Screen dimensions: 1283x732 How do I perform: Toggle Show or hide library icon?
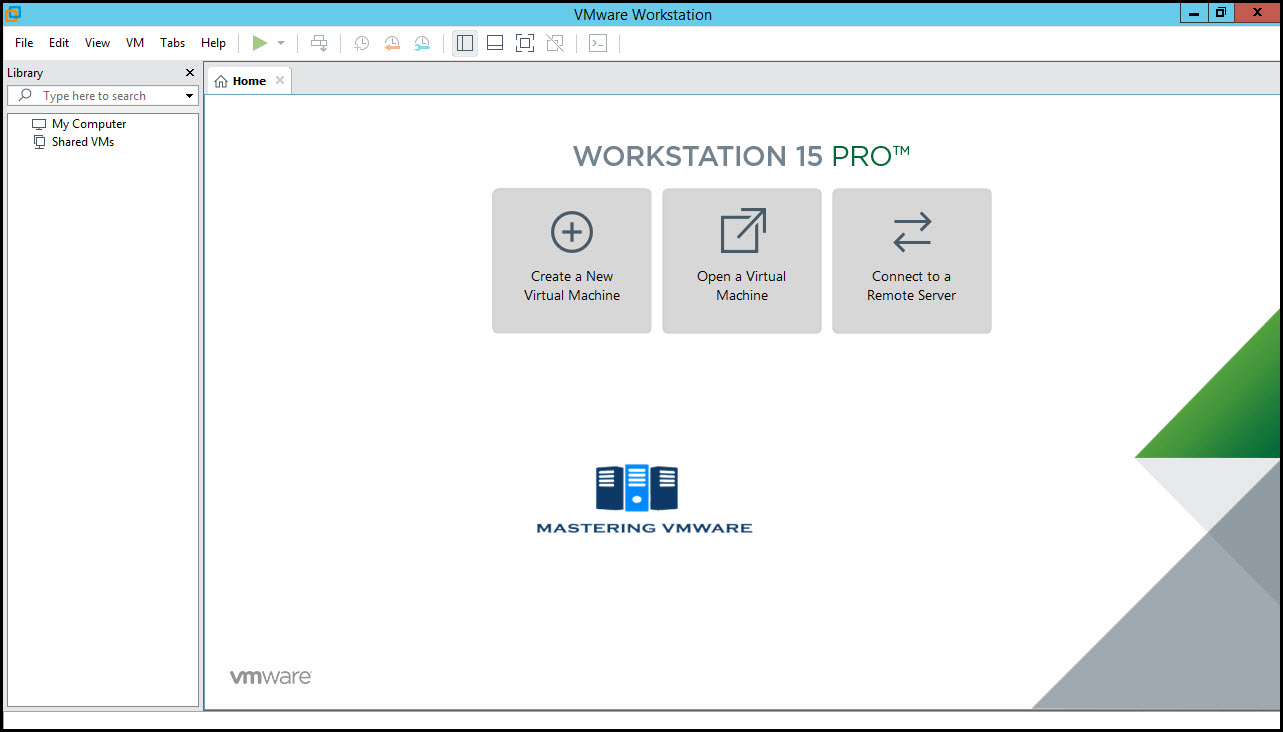[x=465, y=43]
